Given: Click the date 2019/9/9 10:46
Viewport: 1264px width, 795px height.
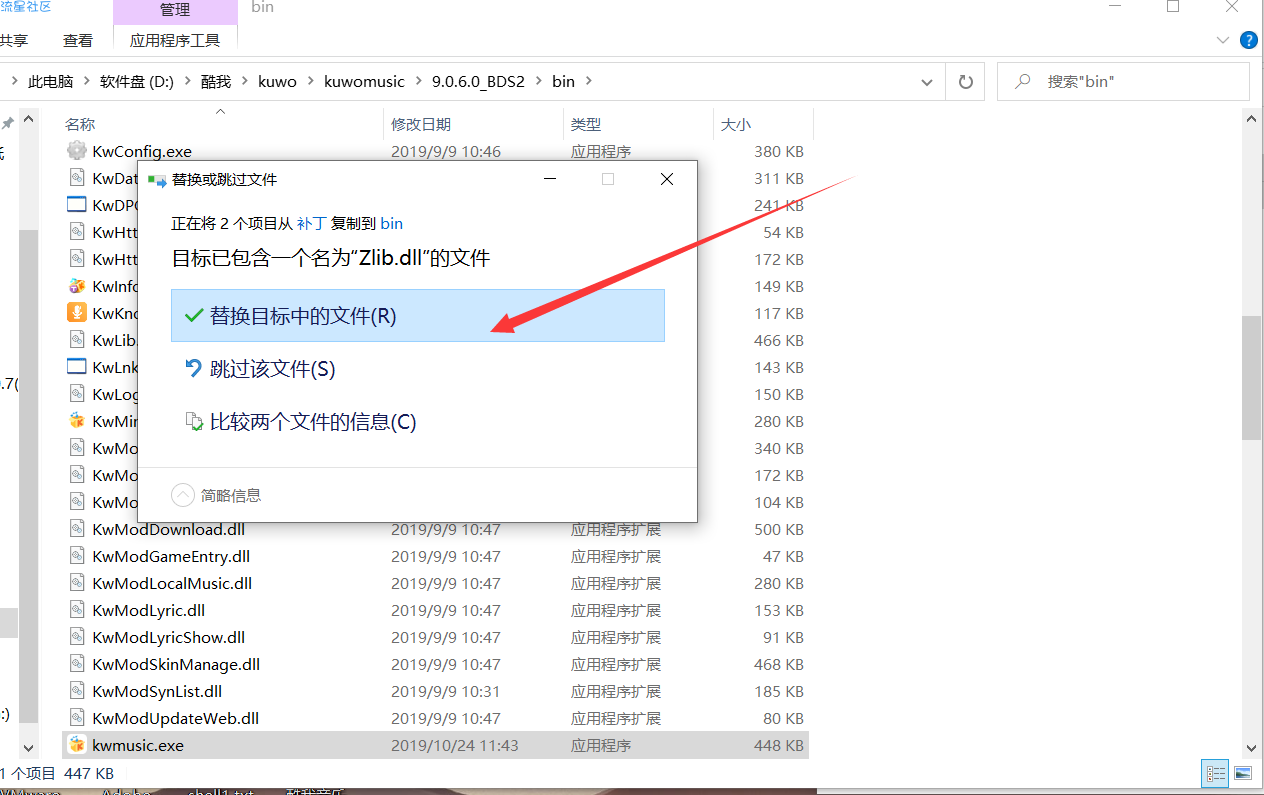Looking at the screenshot, I should point(446,151).
